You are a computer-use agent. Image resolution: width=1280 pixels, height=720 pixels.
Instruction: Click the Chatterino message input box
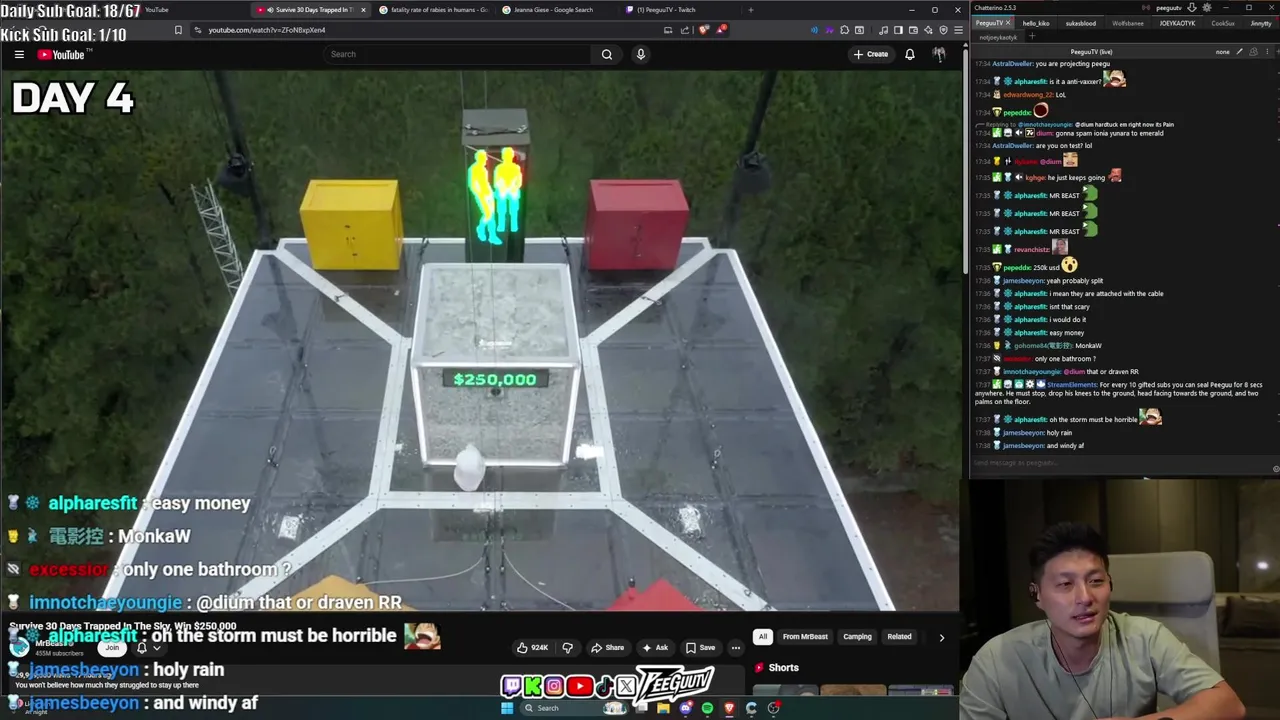1120,463
